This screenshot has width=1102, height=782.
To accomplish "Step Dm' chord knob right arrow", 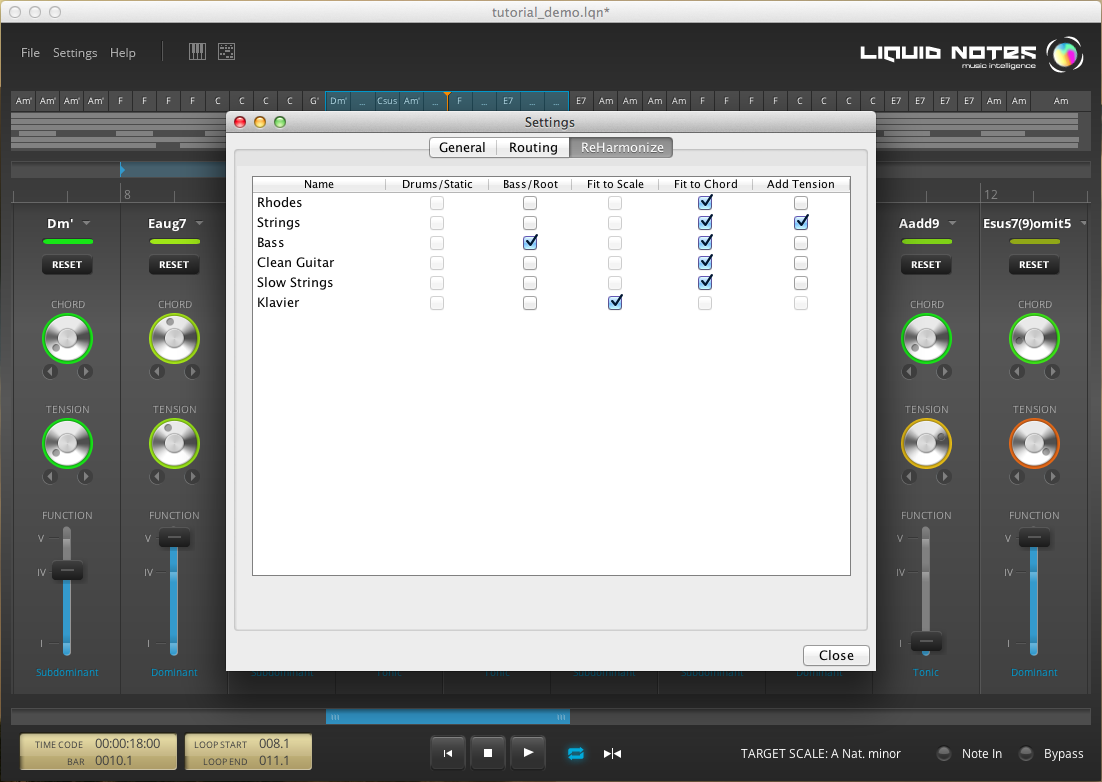I will pos(85,372).
